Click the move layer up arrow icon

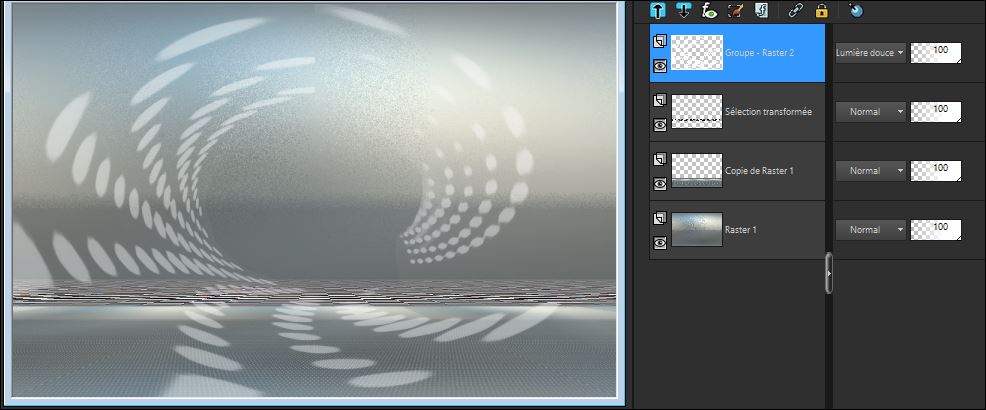(x=658, y=11)
